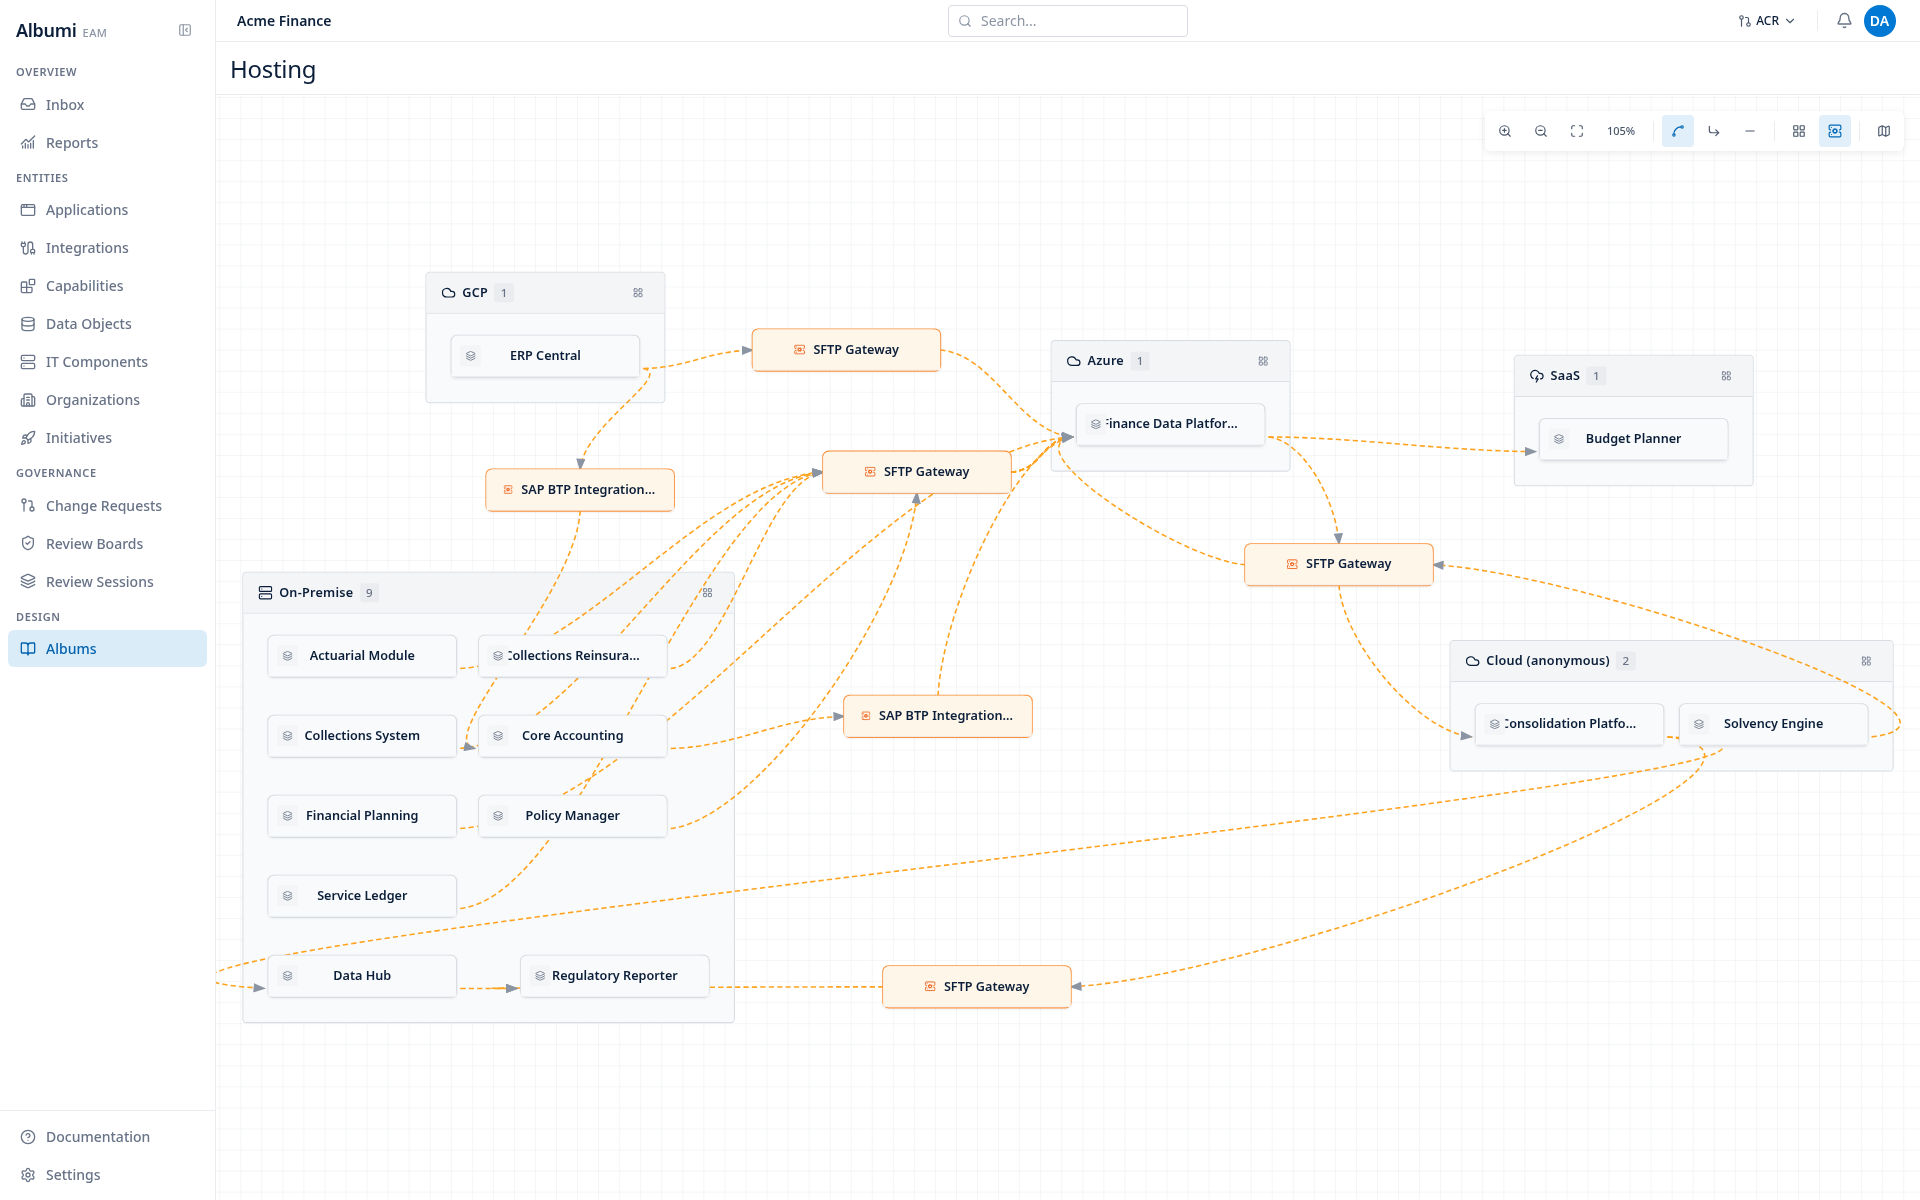Select the ERP Central node
This screenshot has width=1920, height=1200.
[545, 356]
